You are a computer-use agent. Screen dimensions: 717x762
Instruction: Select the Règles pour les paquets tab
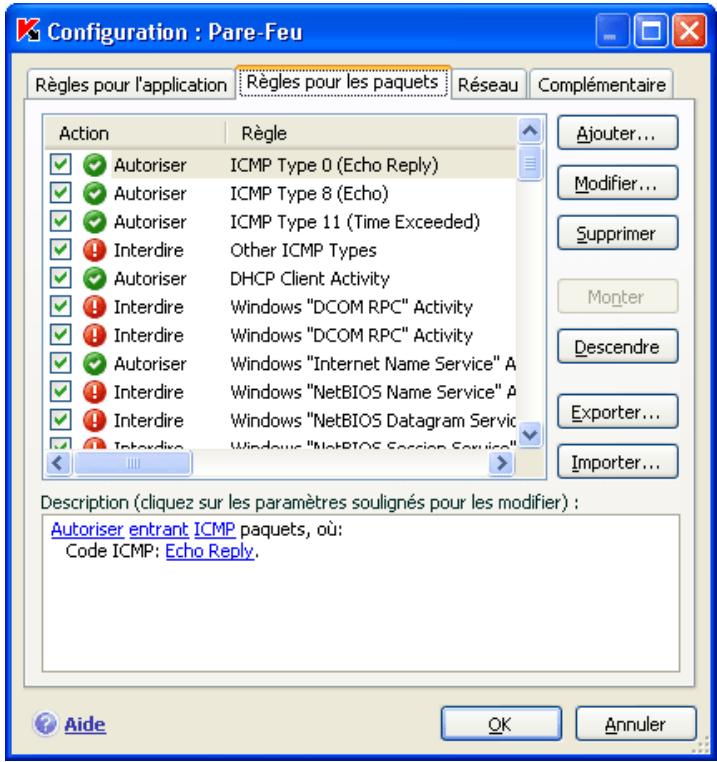tap(343, 82)
